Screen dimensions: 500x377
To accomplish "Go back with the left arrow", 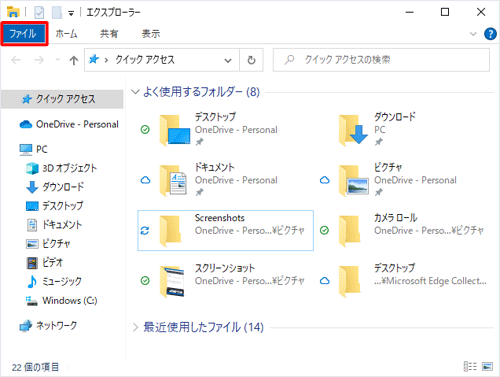I will pos(16,60).
